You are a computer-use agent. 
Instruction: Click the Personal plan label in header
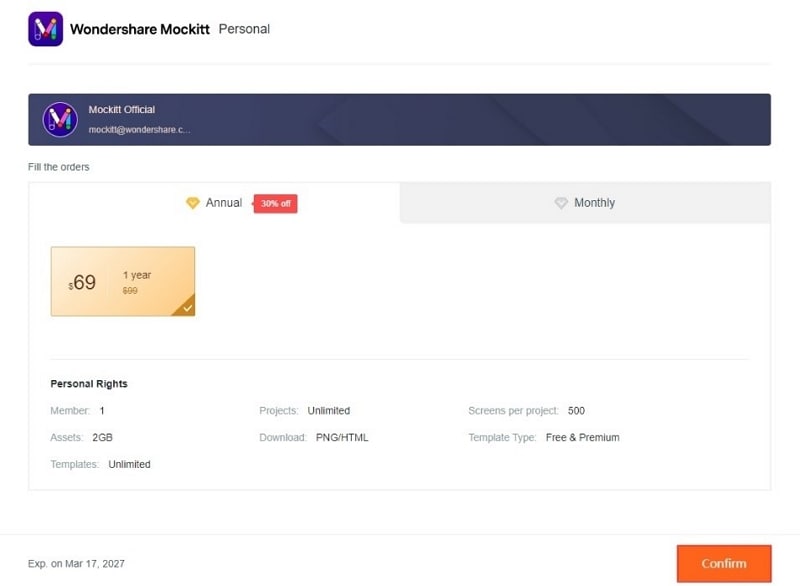pyautogui.click(x=244, y=29)
